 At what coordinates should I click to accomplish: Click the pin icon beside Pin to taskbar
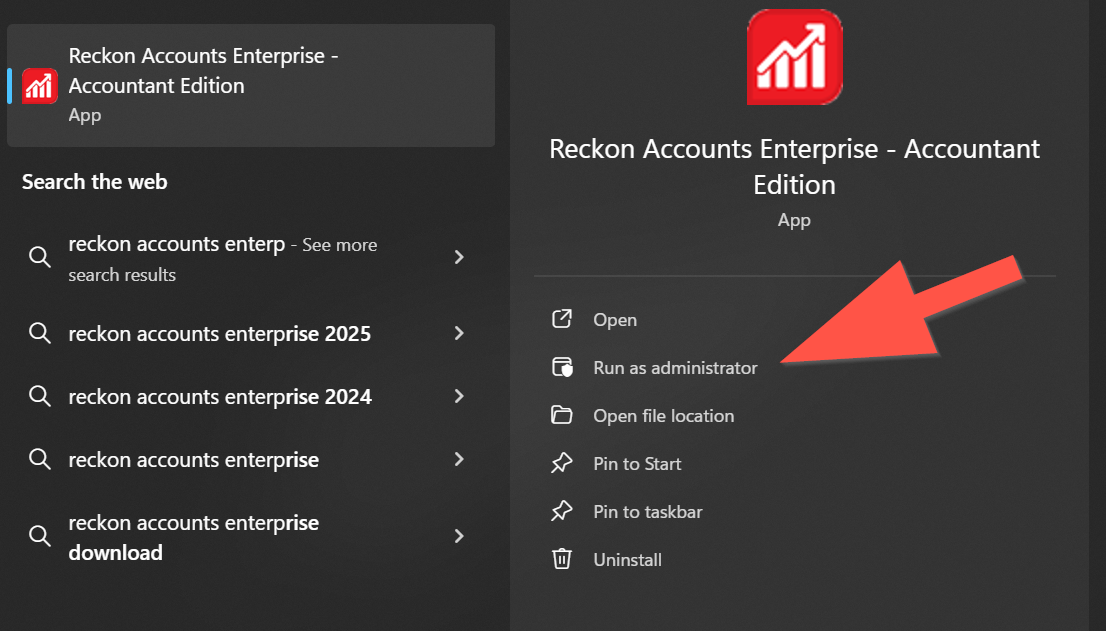click(x=561, y=511)
